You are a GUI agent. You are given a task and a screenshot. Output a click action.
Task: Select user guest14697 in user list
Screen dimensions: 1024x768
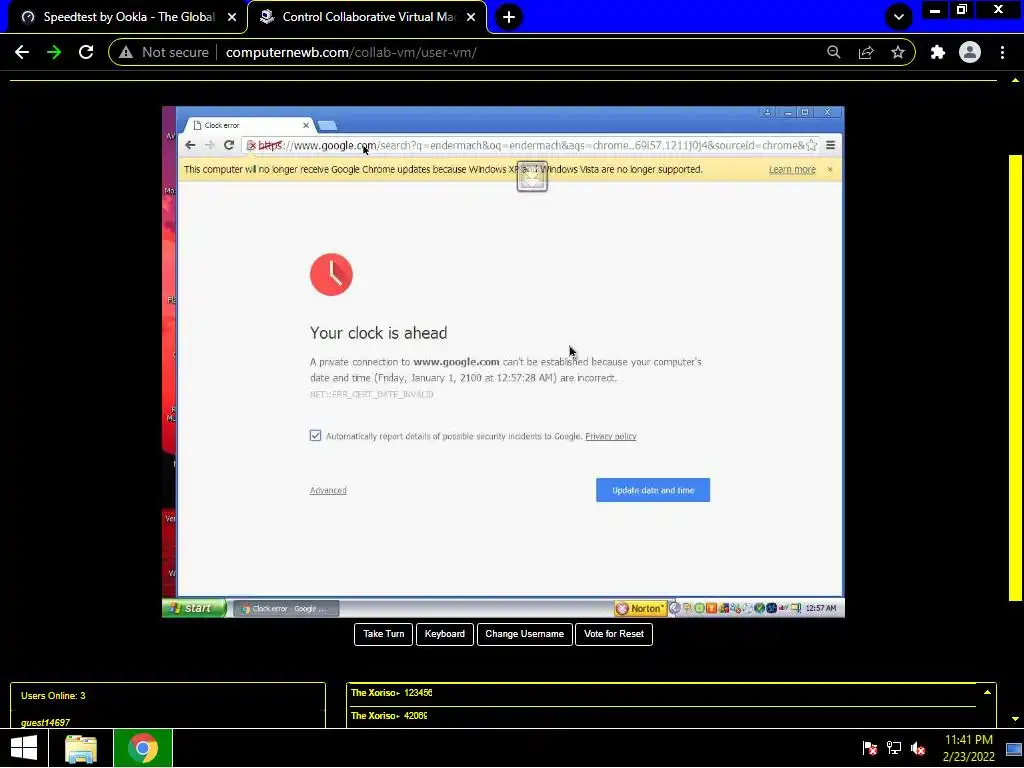click(45, 722)
